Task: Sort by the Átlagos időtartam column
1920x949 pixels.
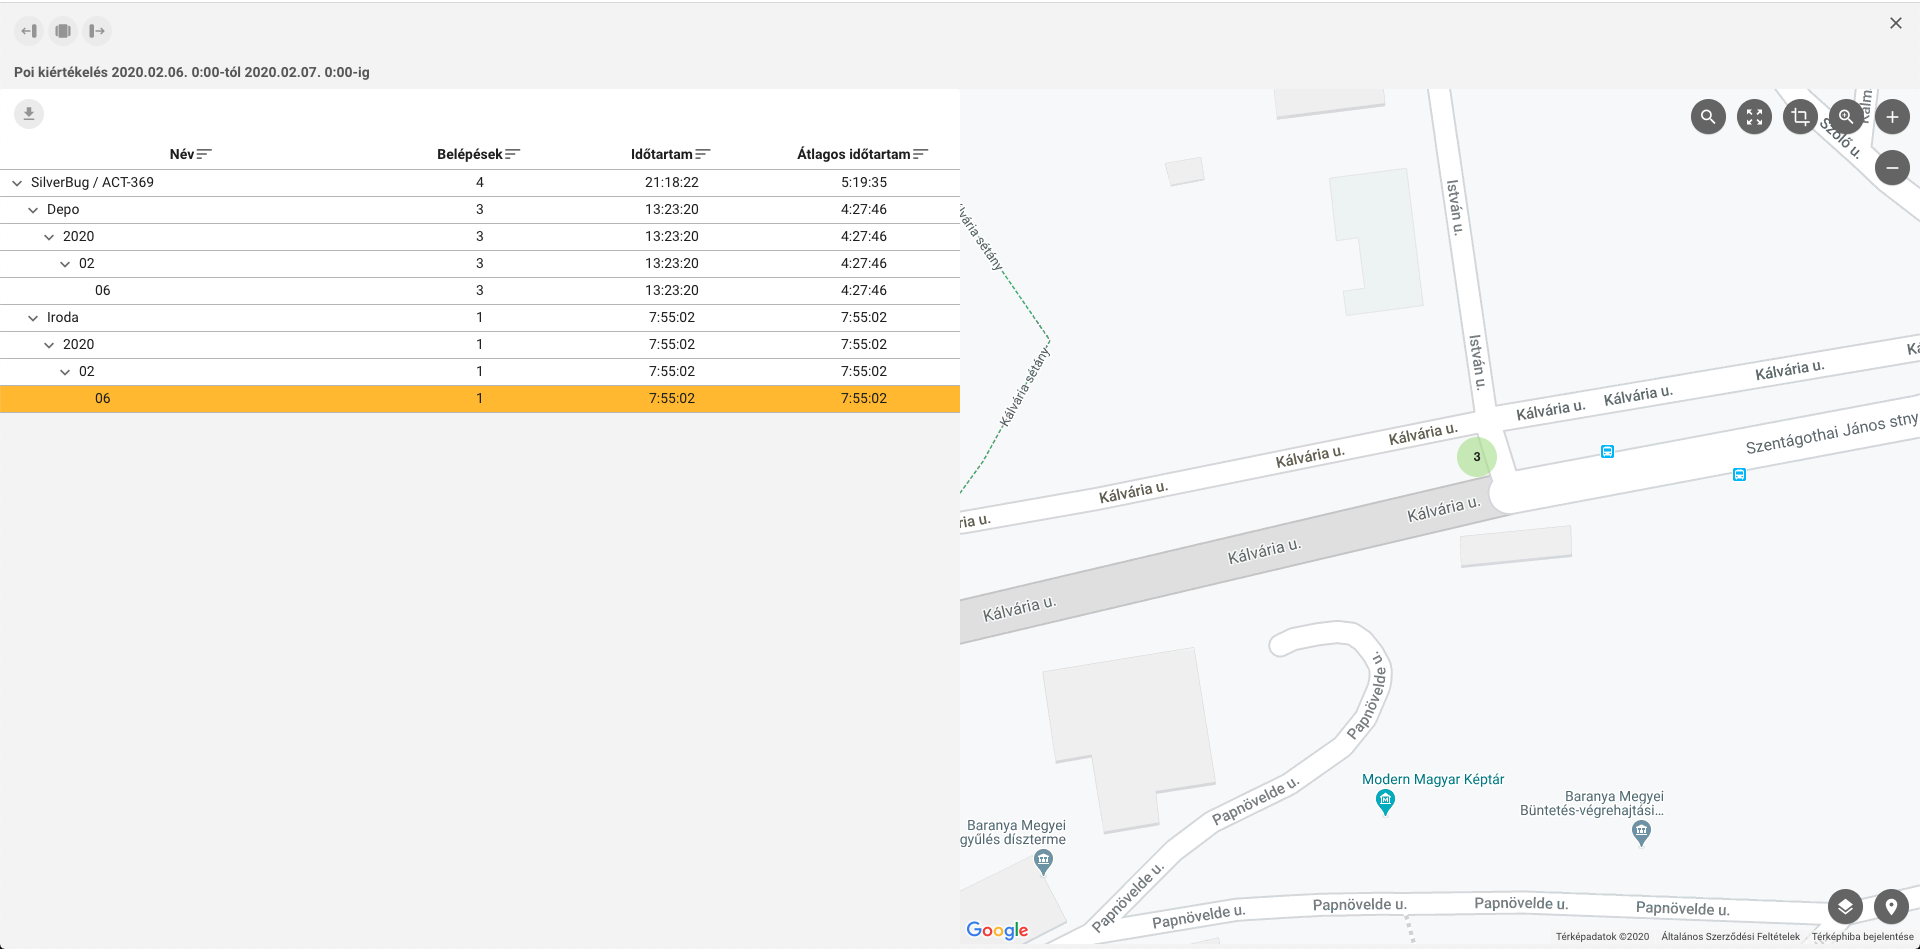Action: [862, 154]
